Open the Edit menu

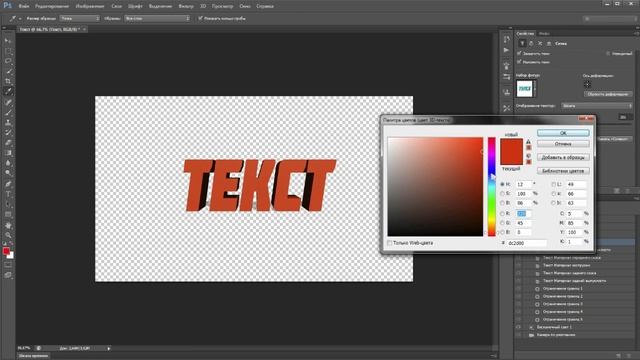click(x=52, y=6)
